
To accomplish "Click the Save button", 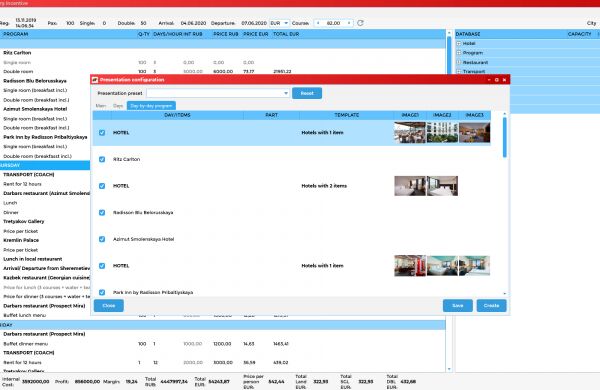I will point(458,305).
